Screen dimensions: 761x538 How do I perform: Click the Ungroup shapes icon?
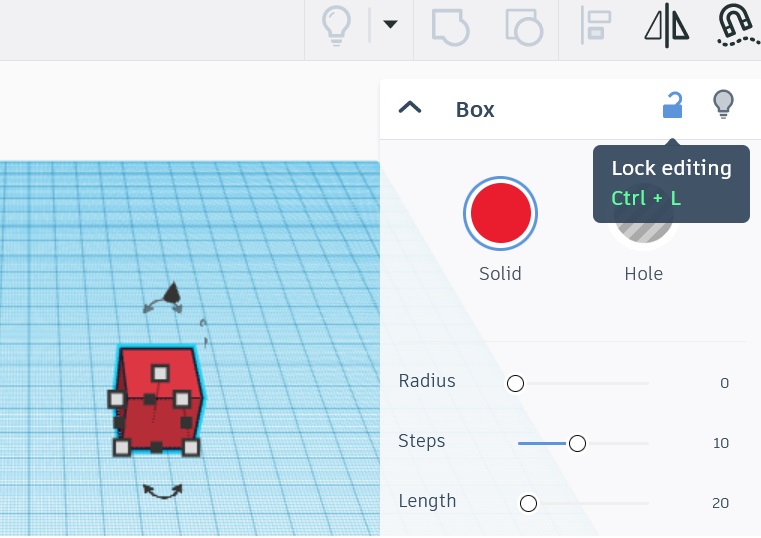tap(523, 25)
